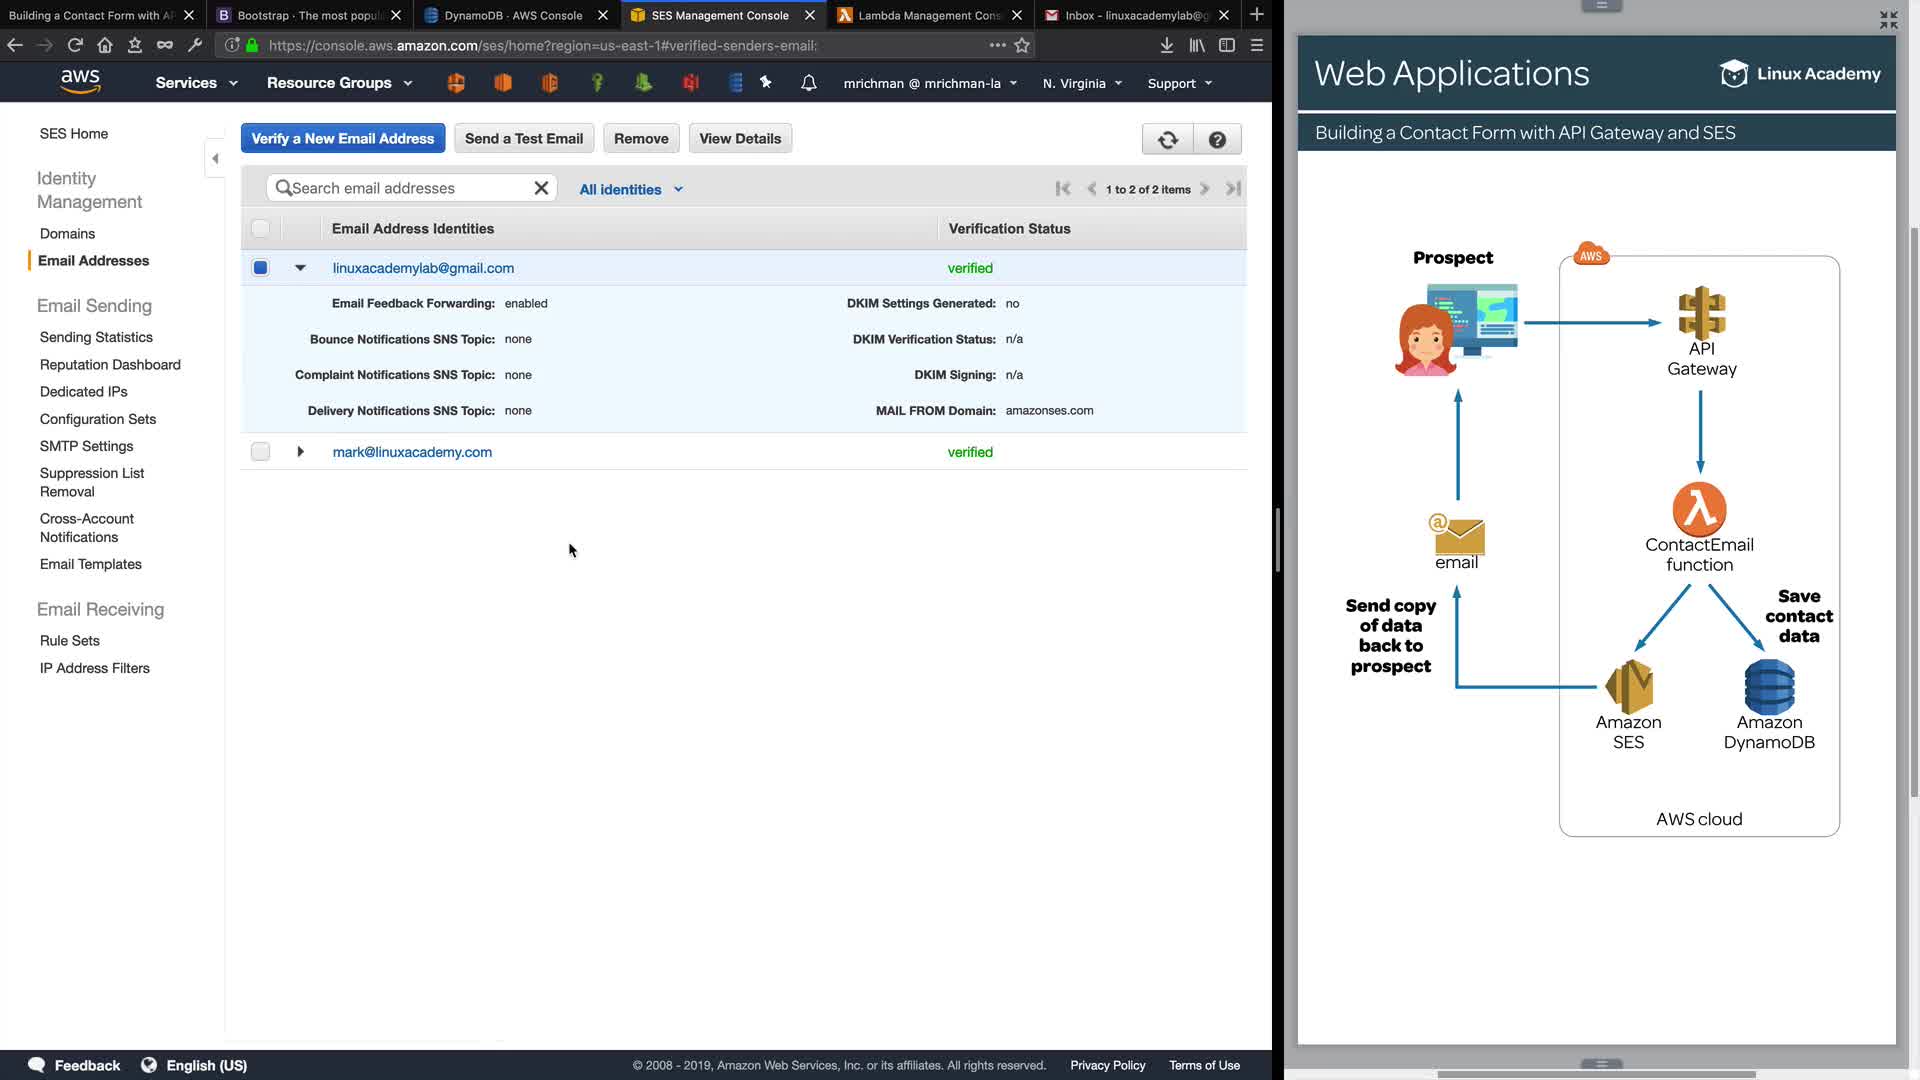1920x1080 pixels.
Task: Open the All identities filter dropdown
Action: (630, 189)
